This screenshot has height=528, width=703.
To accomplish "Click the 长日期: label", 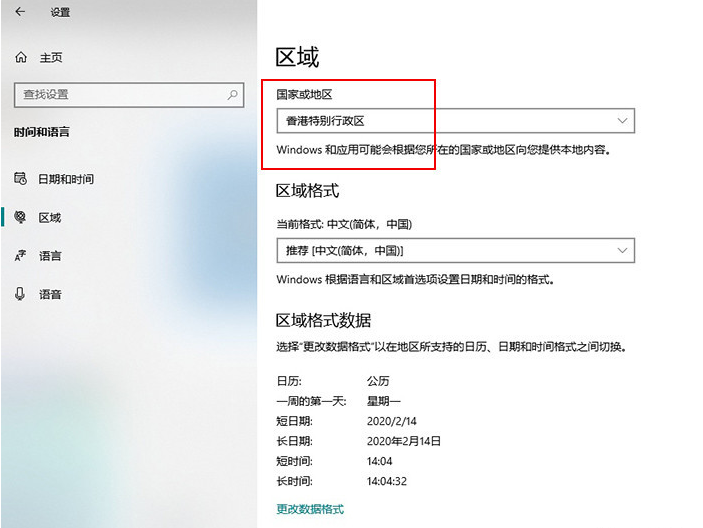I will coord(295,441).
